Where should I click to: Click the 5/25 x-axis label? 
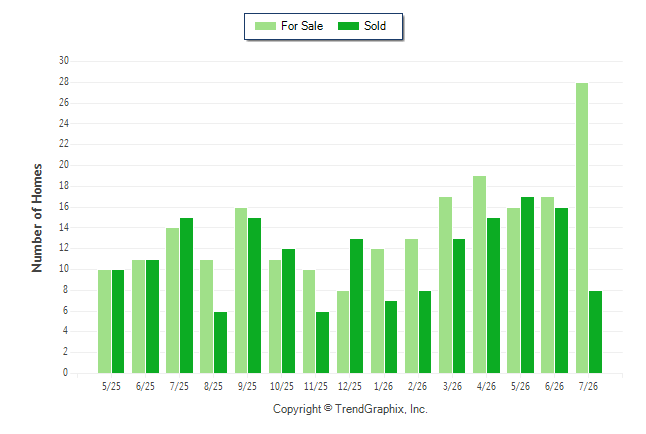[111, 386]
